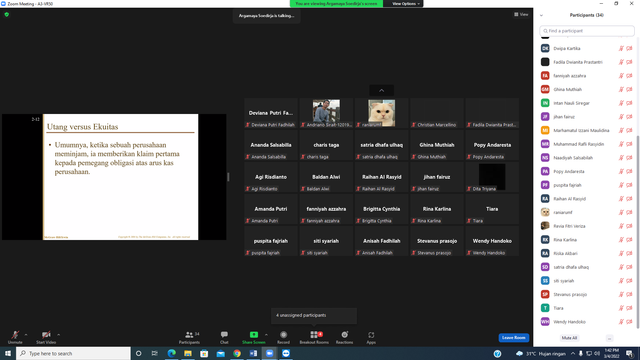The height and width of the screenshot is (360, 640).
Task: Select Naadiyah Salsabilah in participants list
Action: click(587, 158)
